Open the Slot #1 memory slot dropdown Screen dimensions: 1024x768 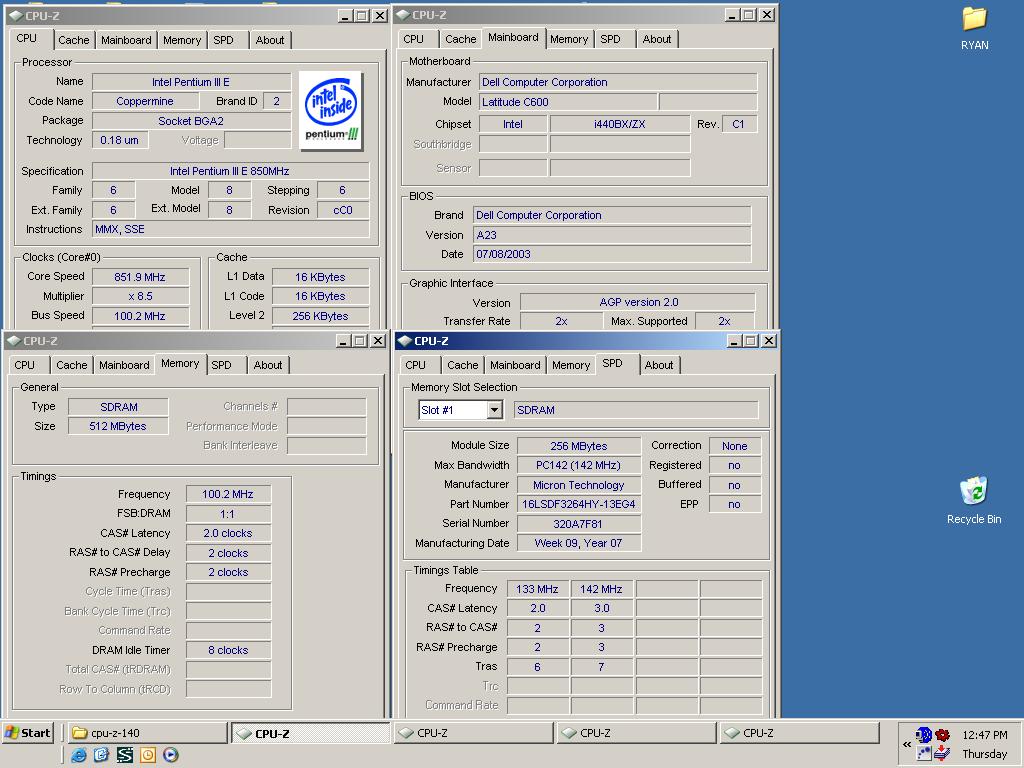click(x=494, y=410)
